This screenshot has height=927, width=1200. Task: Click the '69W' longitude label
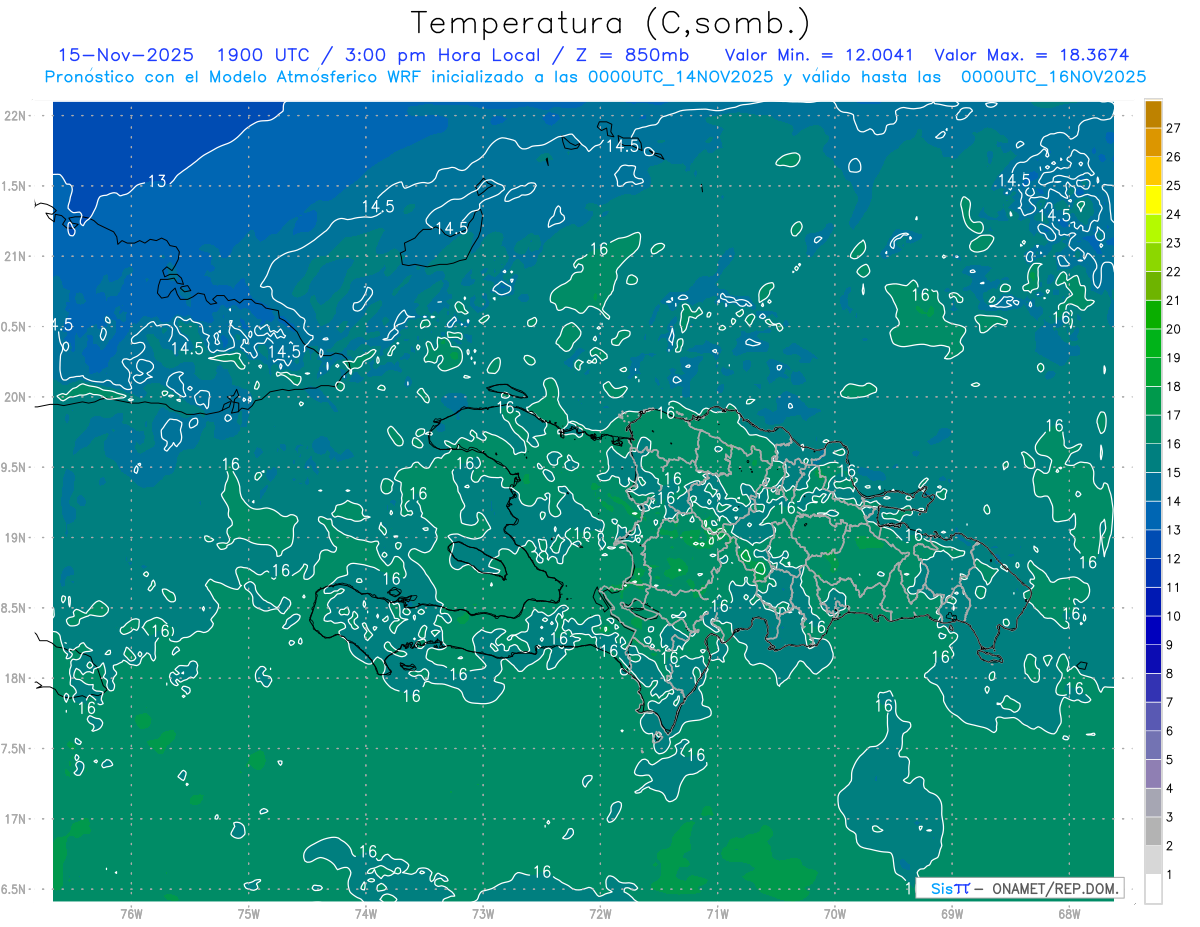tap(952, 914)
